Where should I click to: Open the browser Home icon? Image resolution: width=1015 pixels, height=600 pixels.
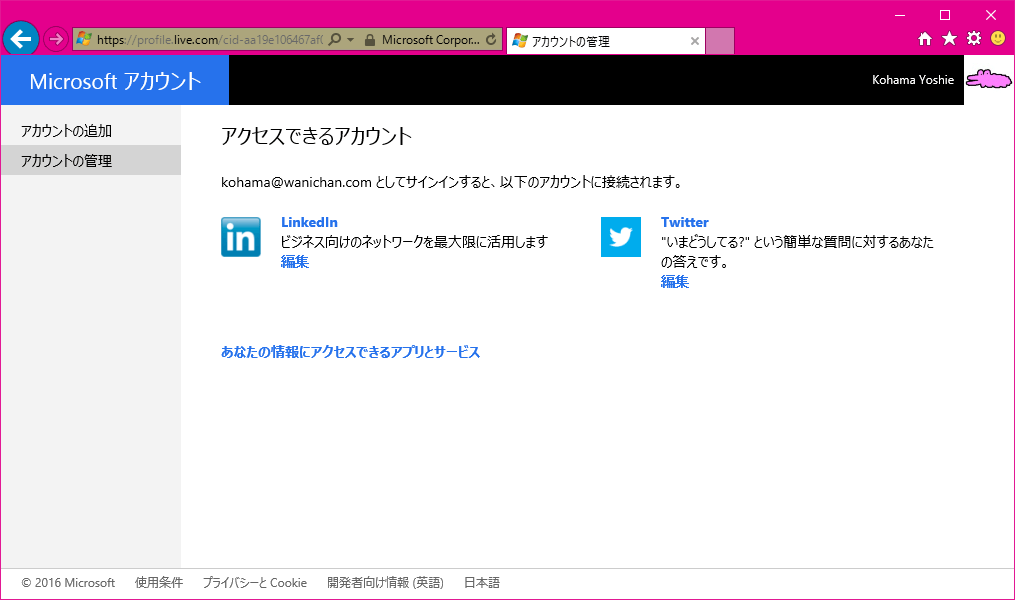click(x=925, y=39)
